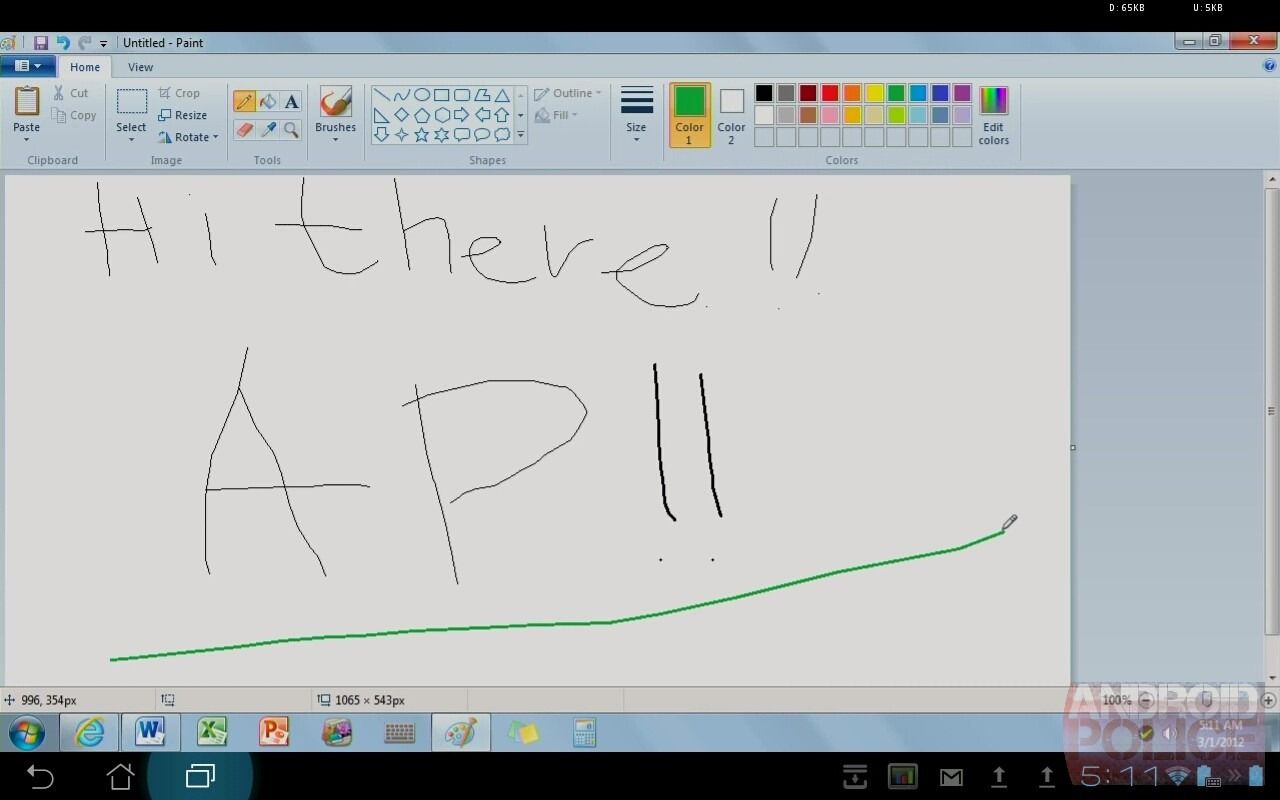This screenshot has width=1280, height=800.
Task: Select the Oval shape from the Shapes gallery
Action: 422,95
